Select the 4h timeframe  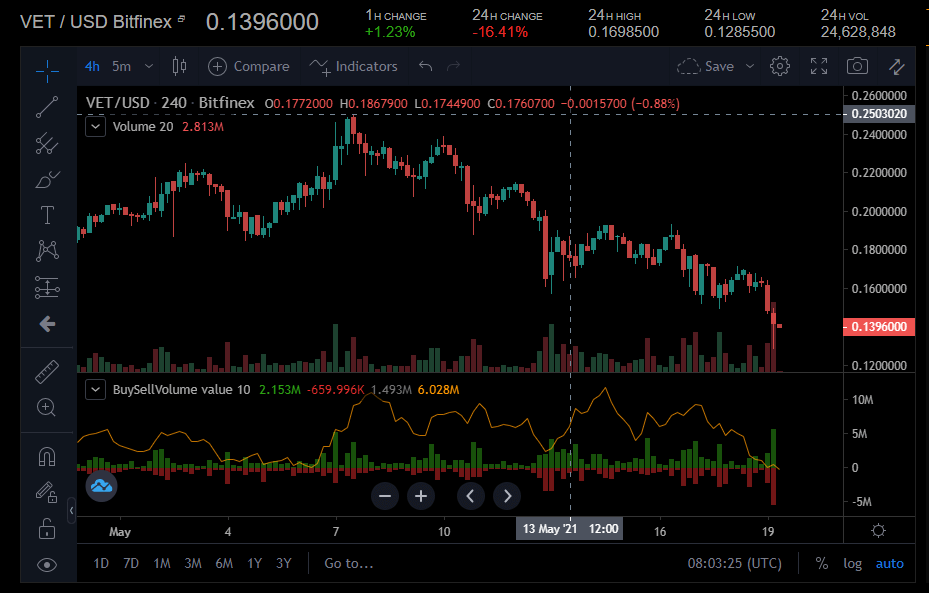pyautogui.click(x=92, y=66)
